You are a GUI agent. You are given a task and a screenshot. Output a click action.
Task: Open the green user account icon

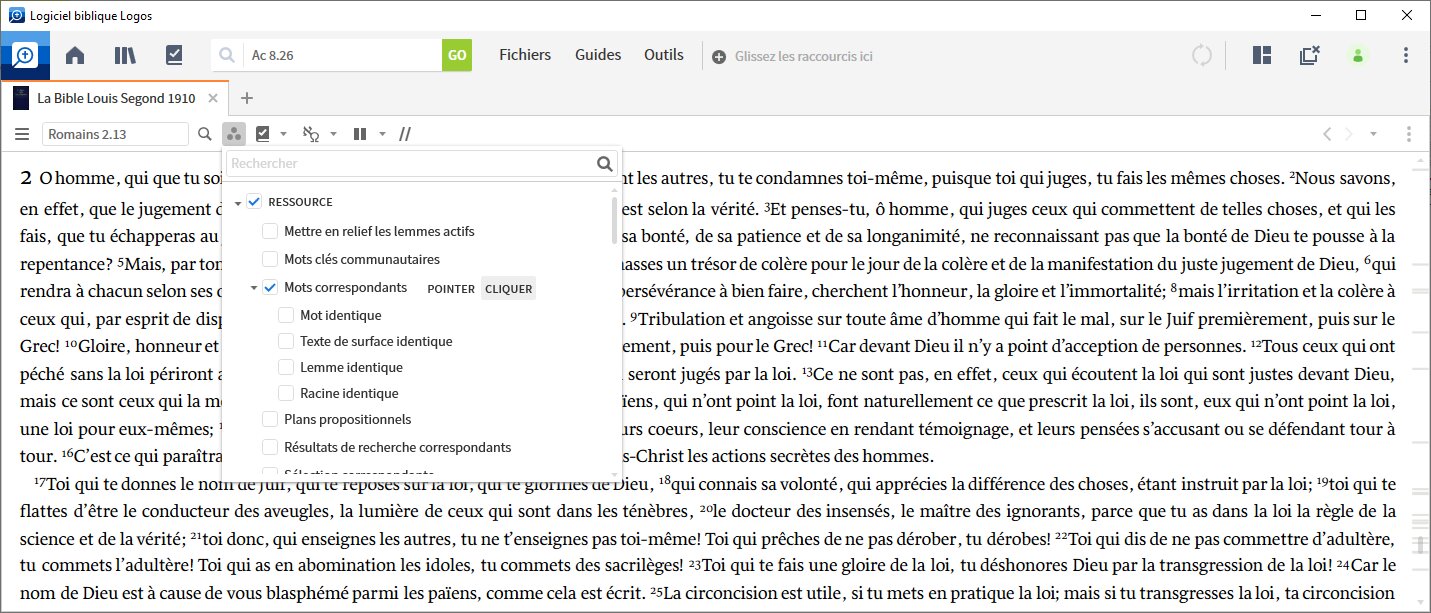[1358, 56]
